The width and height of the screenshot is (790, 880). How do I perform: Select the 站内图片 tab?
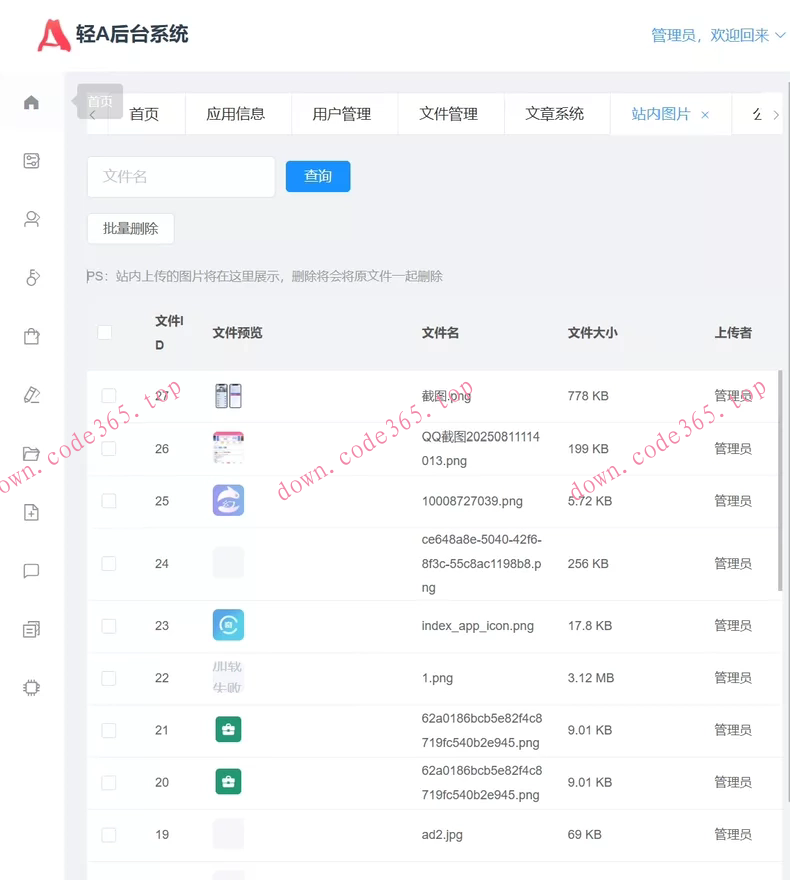pos(660,114)
